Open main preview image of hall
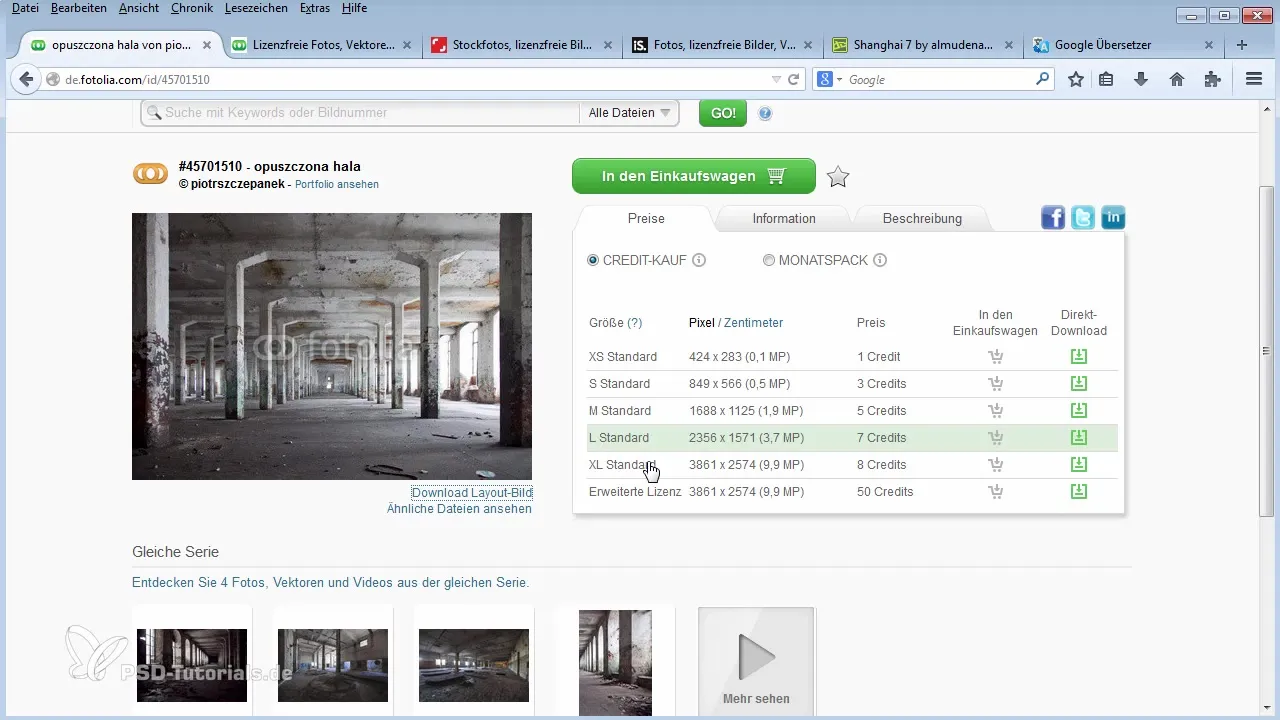Screen dimensions: 1280x720 point(332,346)
